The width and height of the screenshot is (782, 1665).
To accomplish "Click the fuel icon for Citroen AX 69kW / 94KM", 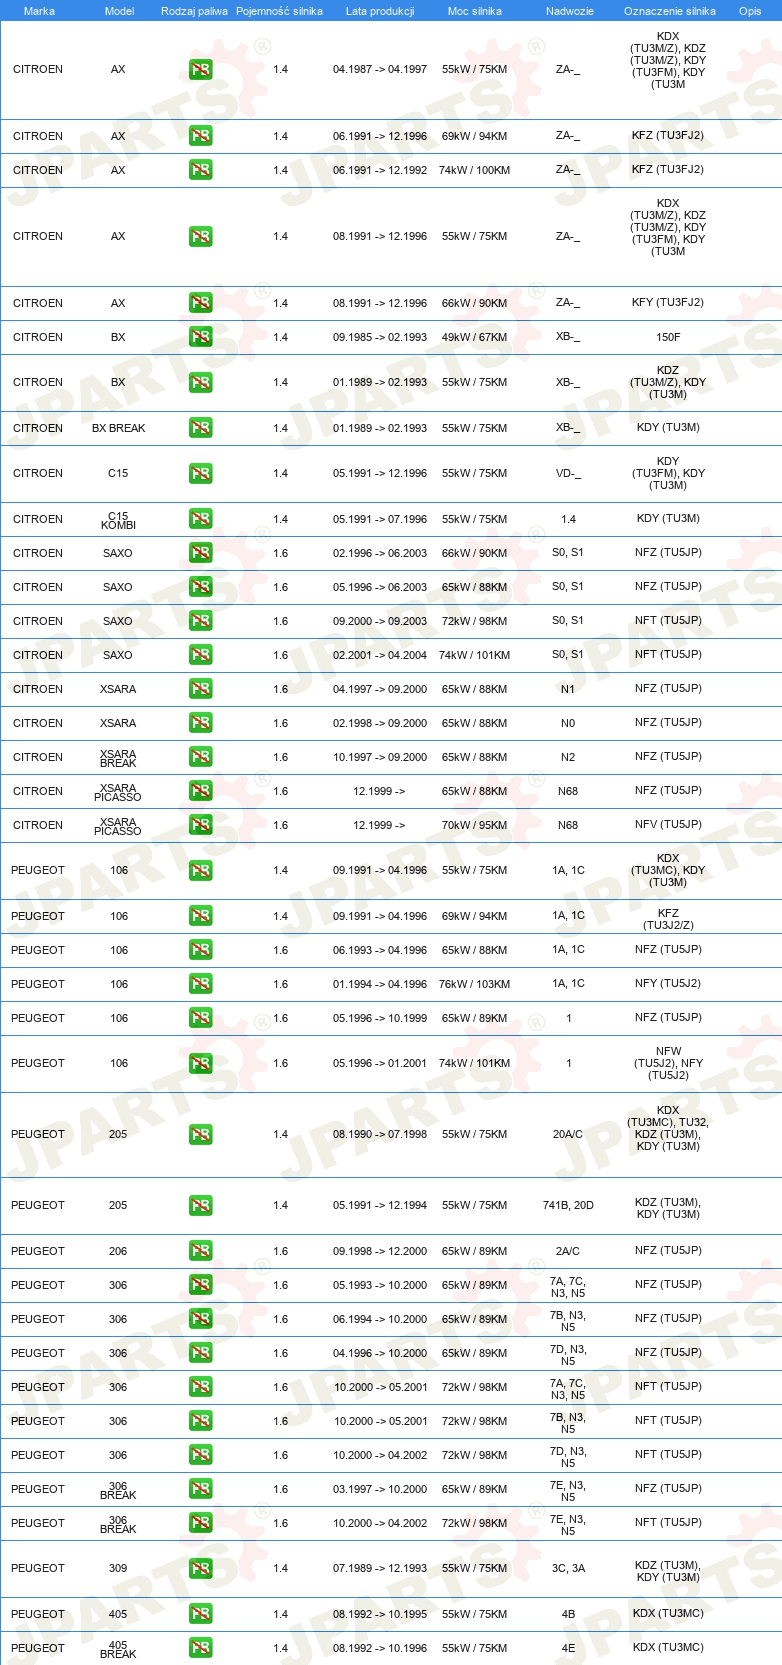I will (201, 136).
